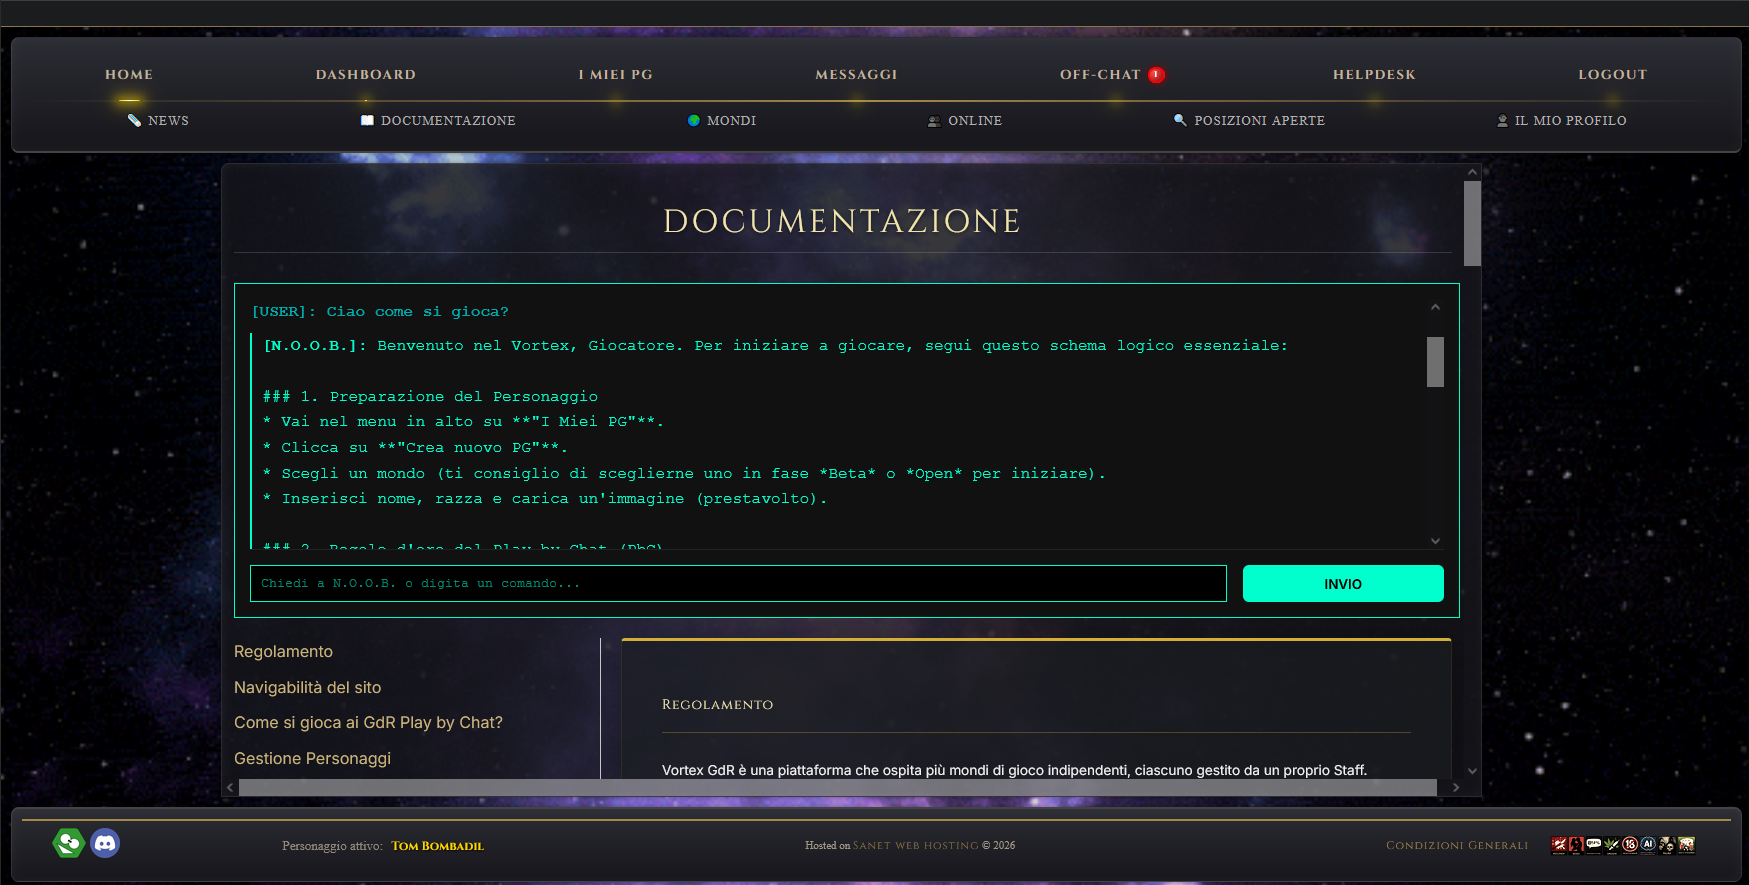The width and height of the screenshot is (1749, 885).
Task: Click the user icon beside Il Mio Profilo
Action: (x=1502, y=121)
